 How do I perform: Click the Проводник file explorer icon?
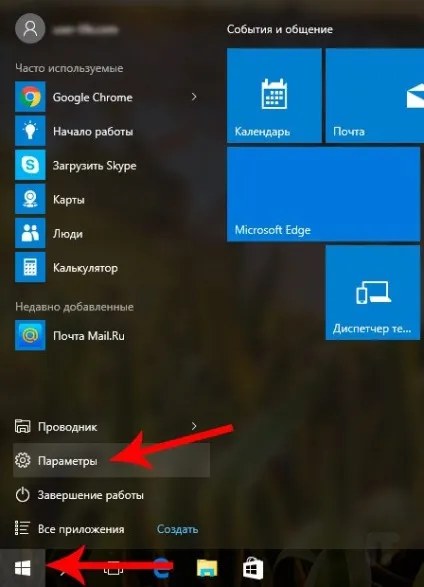tap(22, 426)
